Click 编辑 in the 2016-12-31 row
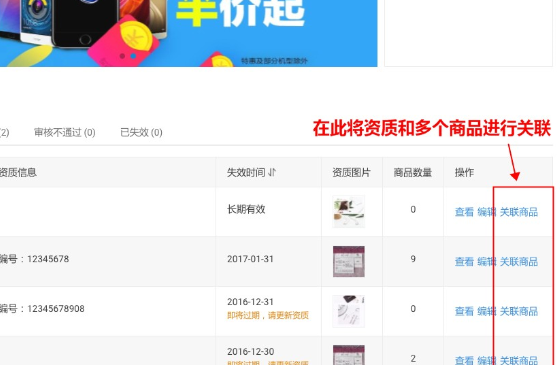The image size is (560, 365). 486,311
